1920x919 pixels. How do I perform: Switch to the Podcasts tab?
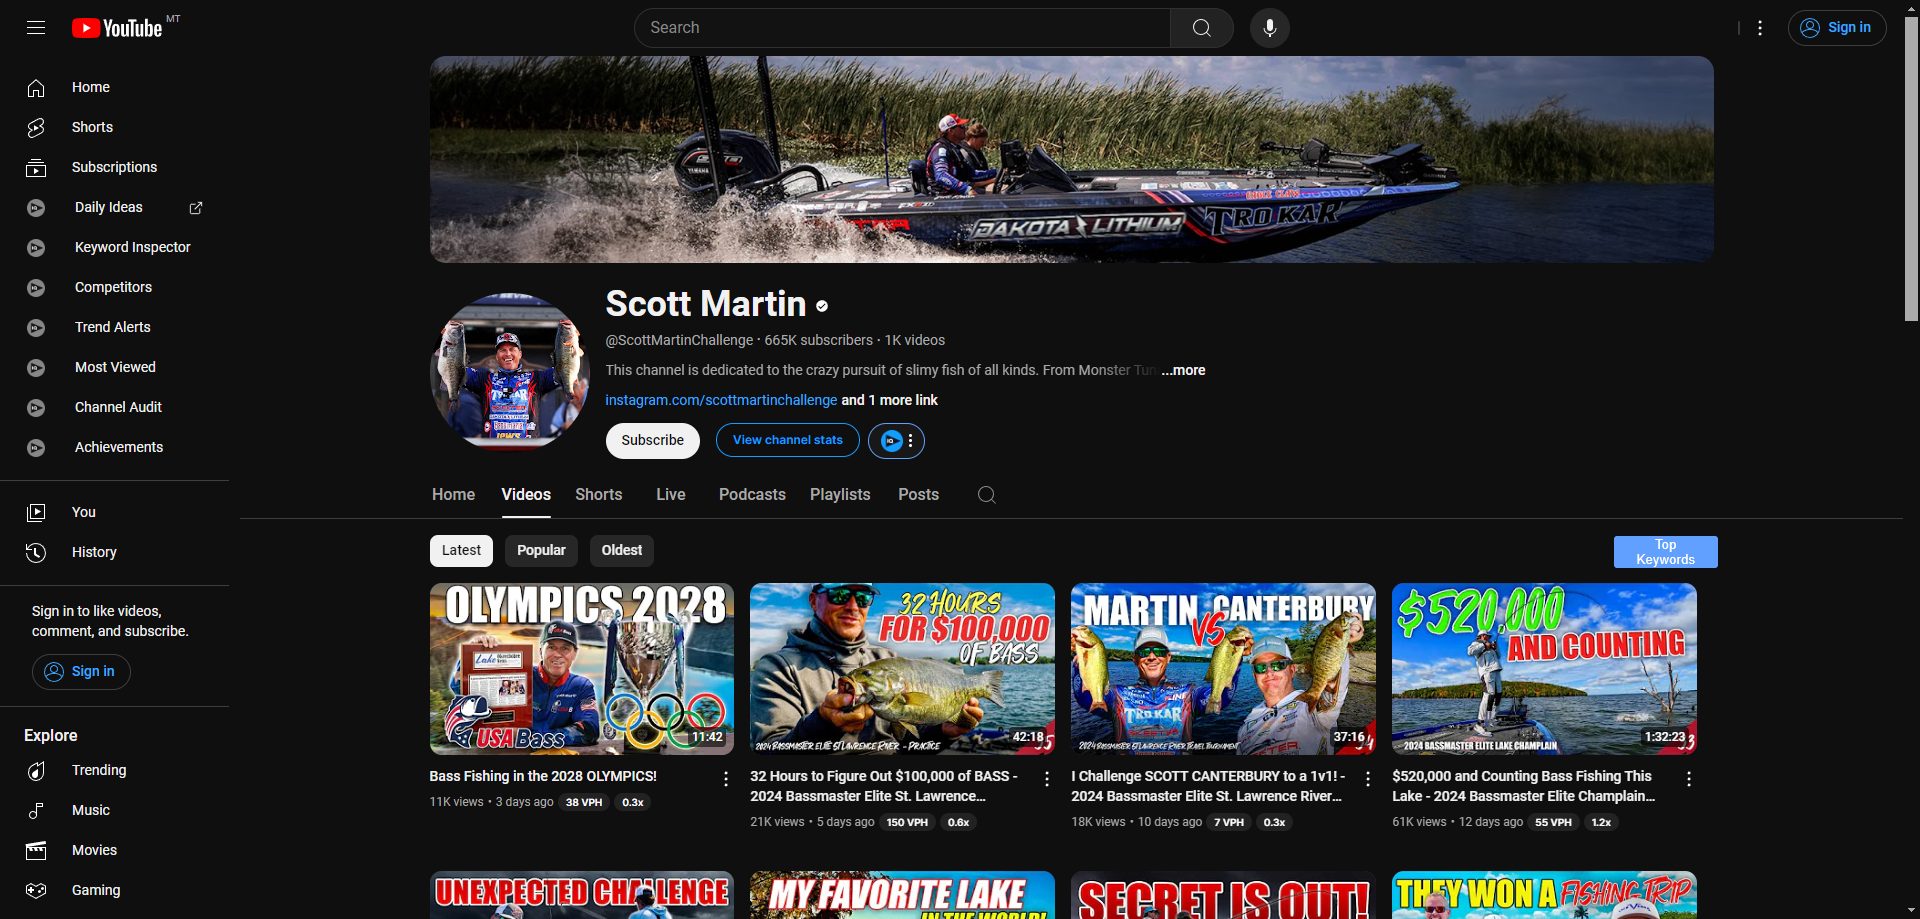click(x=752, y=495)
